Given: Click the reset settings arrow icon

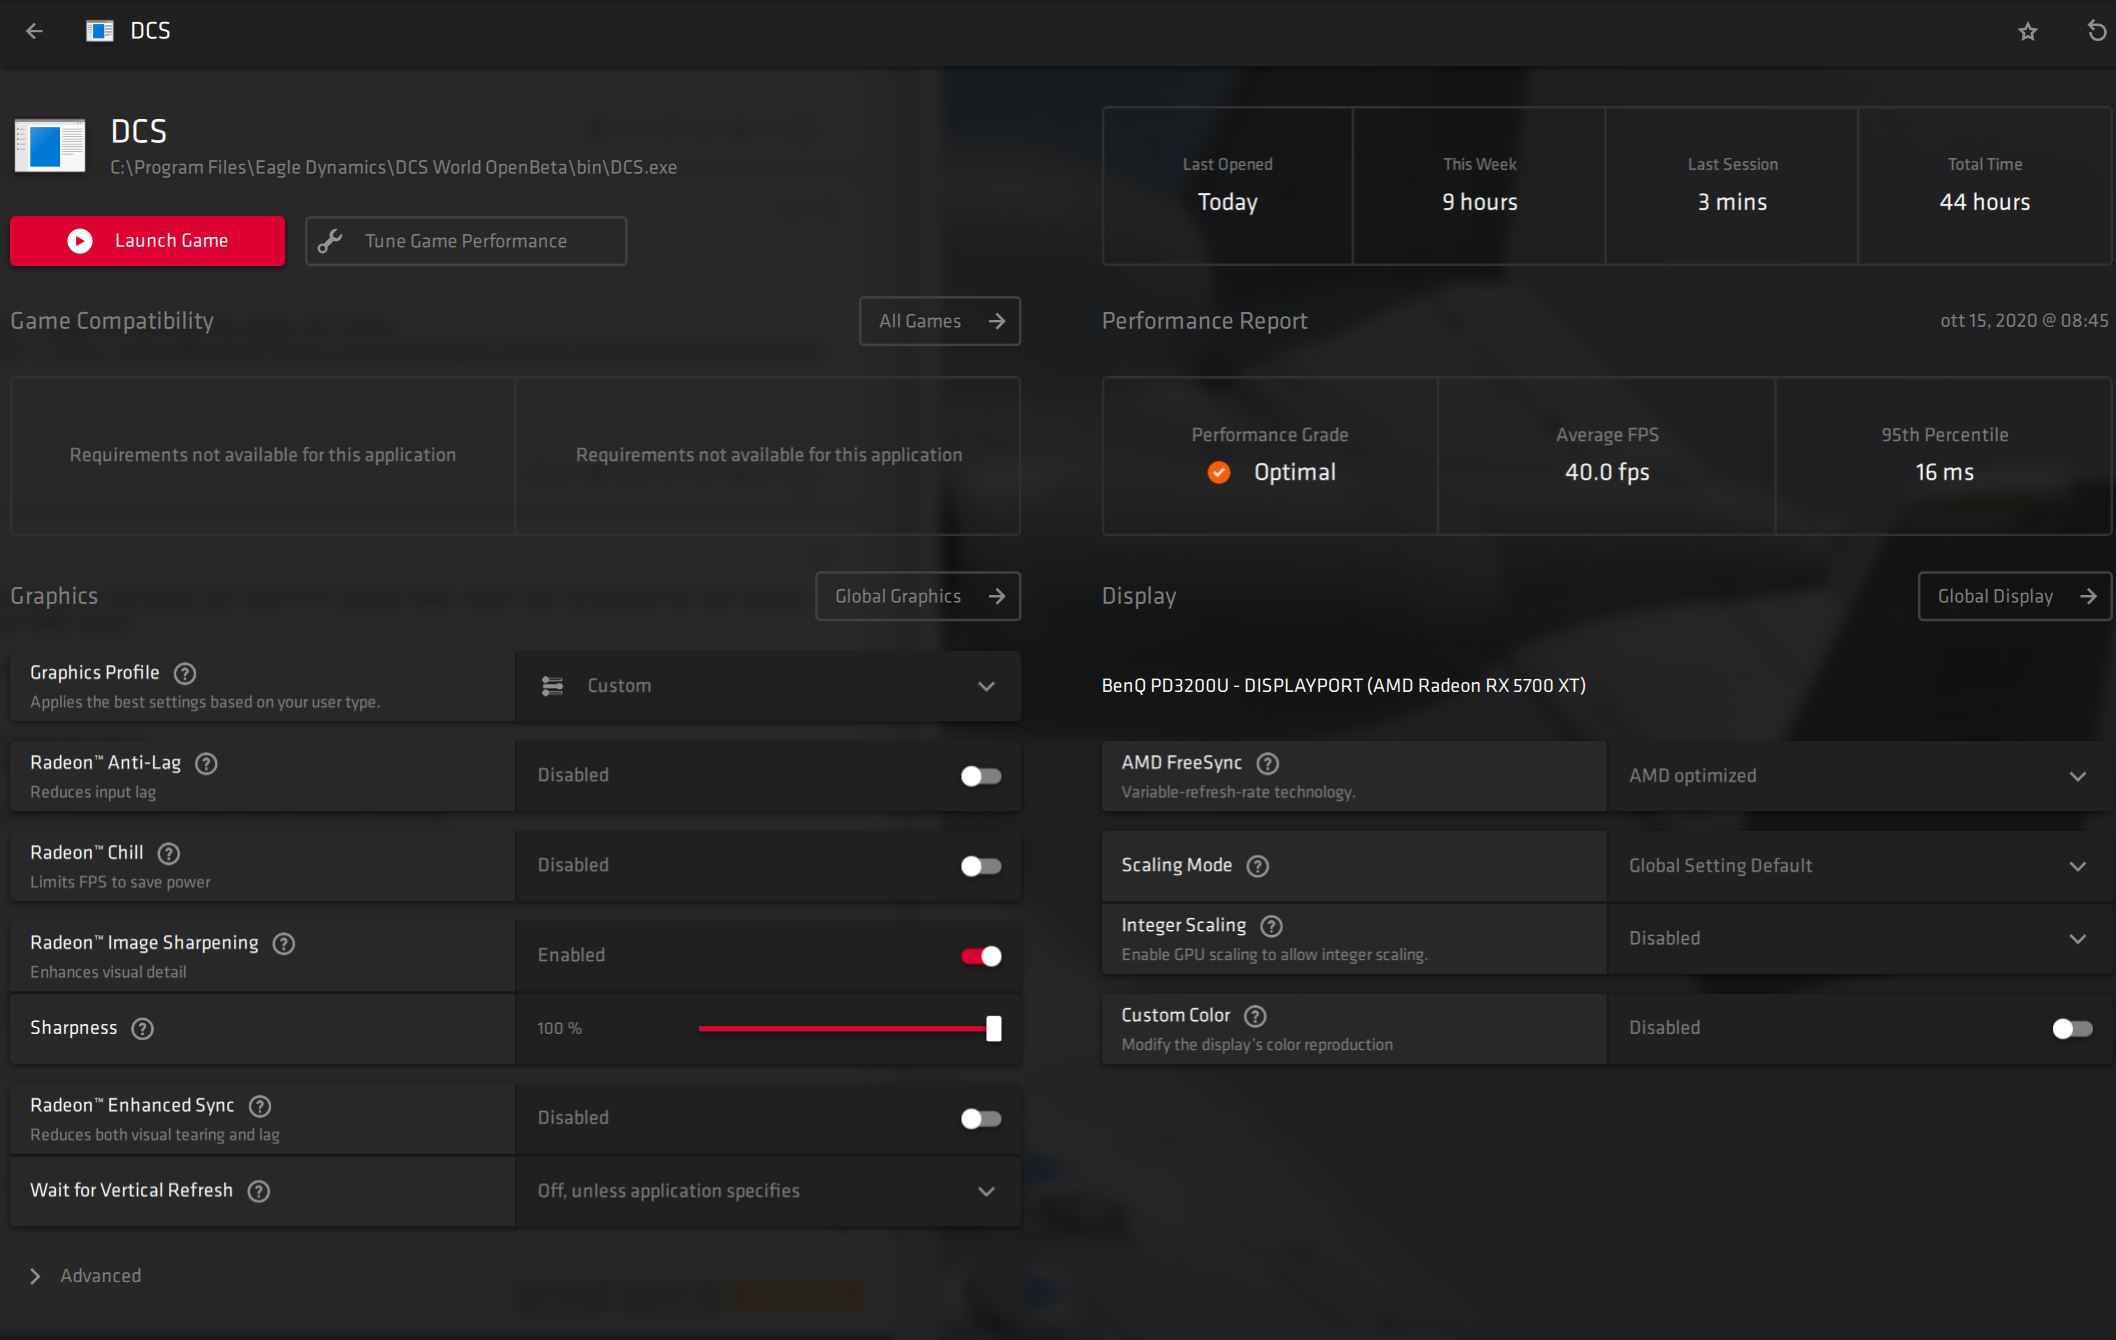Looking at the screenshot, I should 2097,31.
